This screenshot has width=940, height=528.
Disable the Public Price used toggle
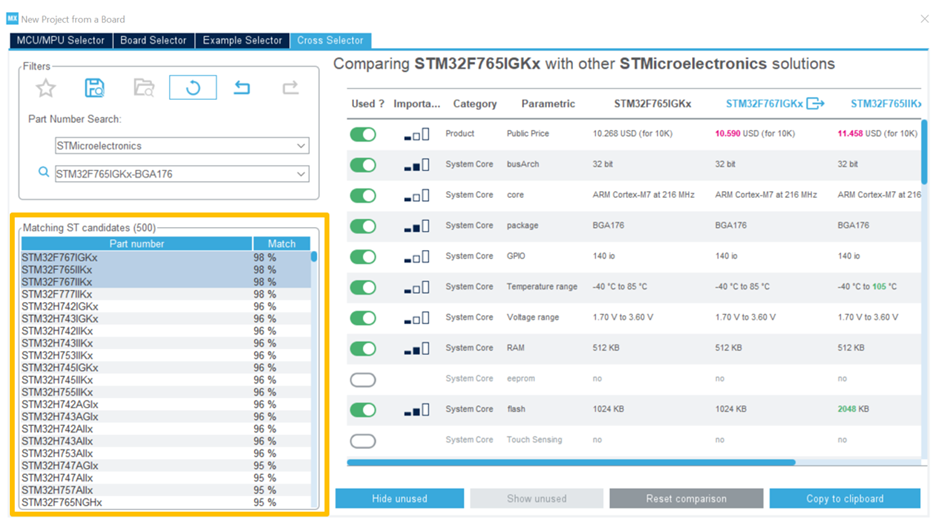pyautogui.click(x=363, y=134)
